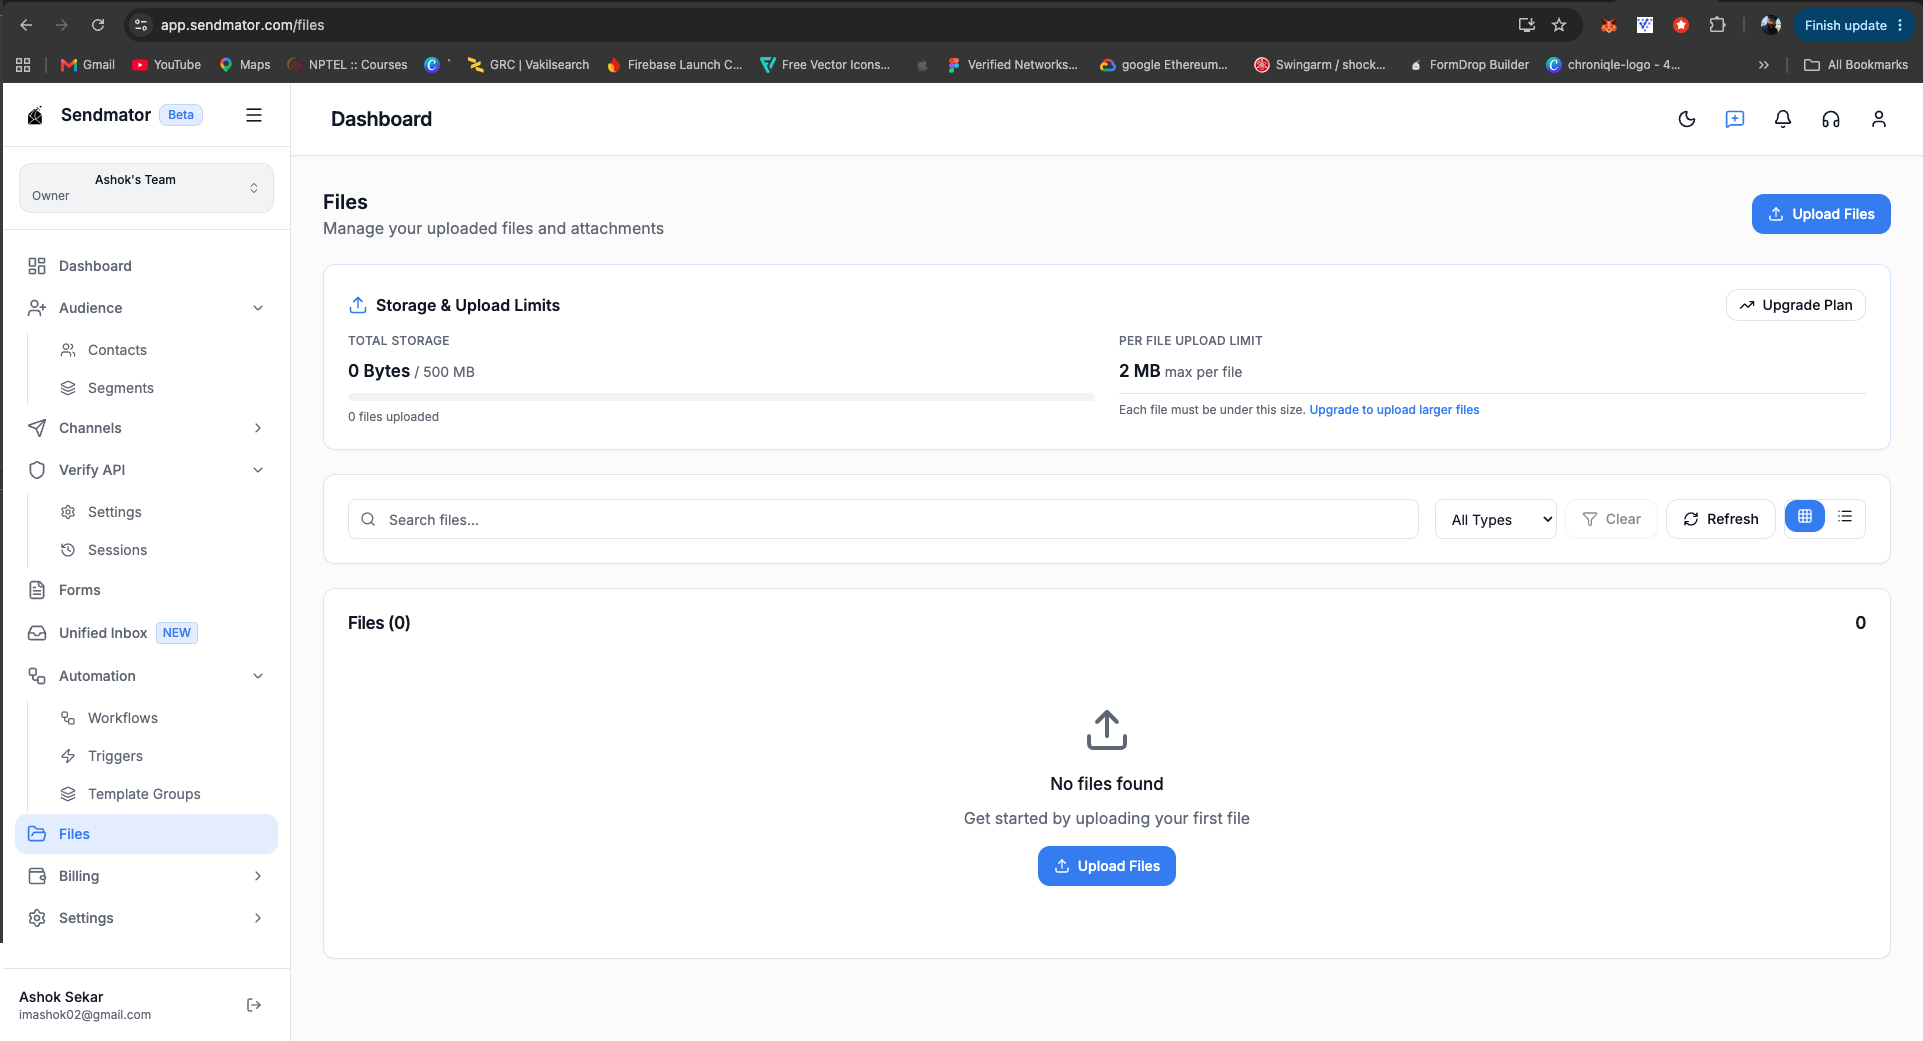Open Triggers in sidebar
Viewport: 1923px width, 1041px height.
tap(160, 756)
